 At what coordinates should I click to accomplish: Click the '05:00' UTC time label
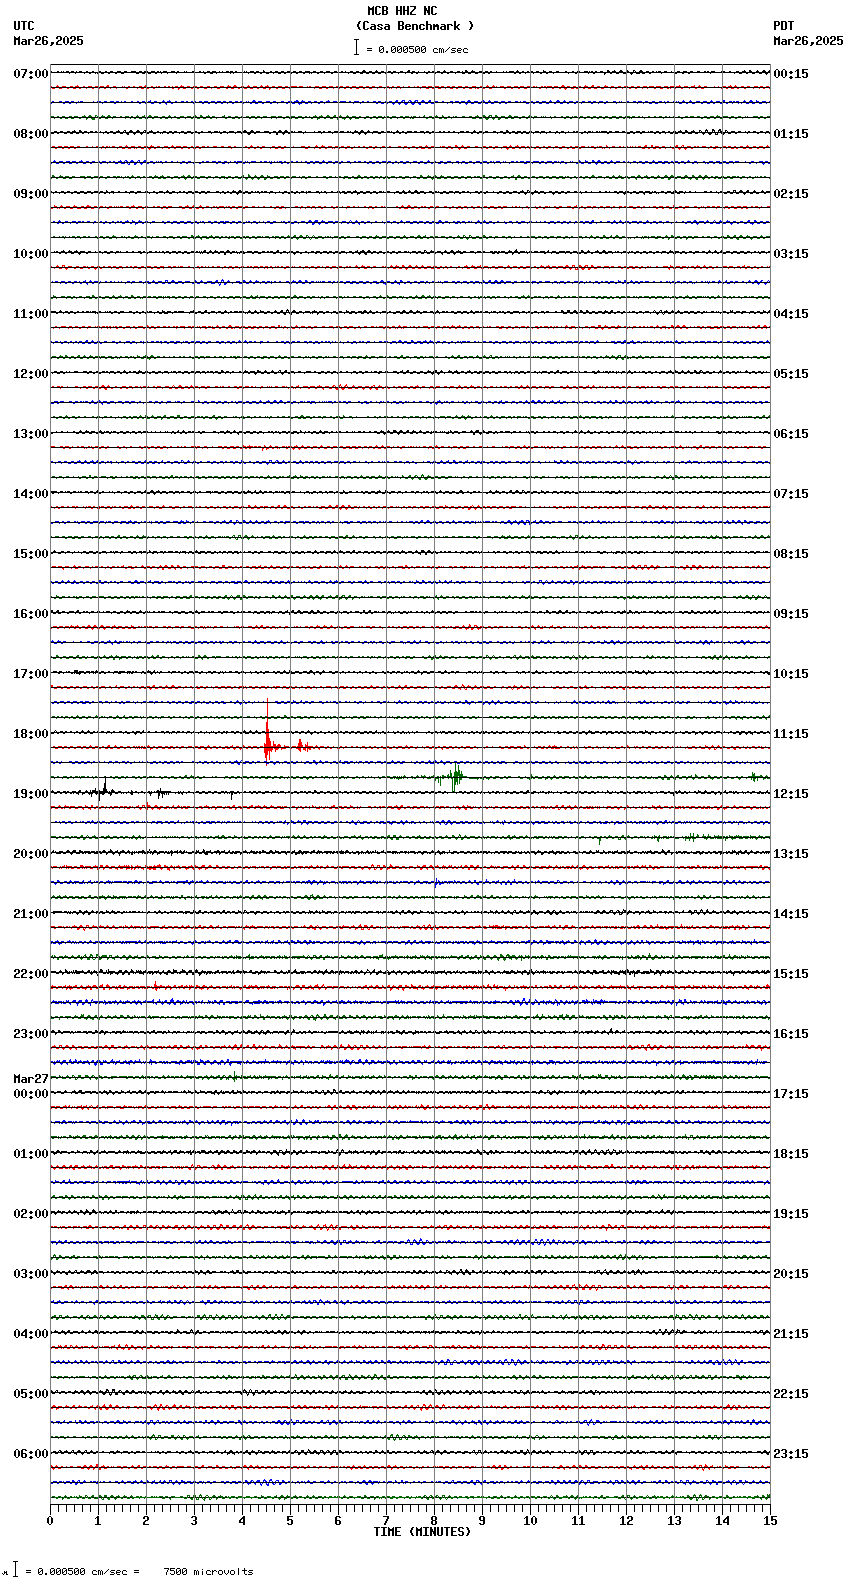pos(31,1394)
